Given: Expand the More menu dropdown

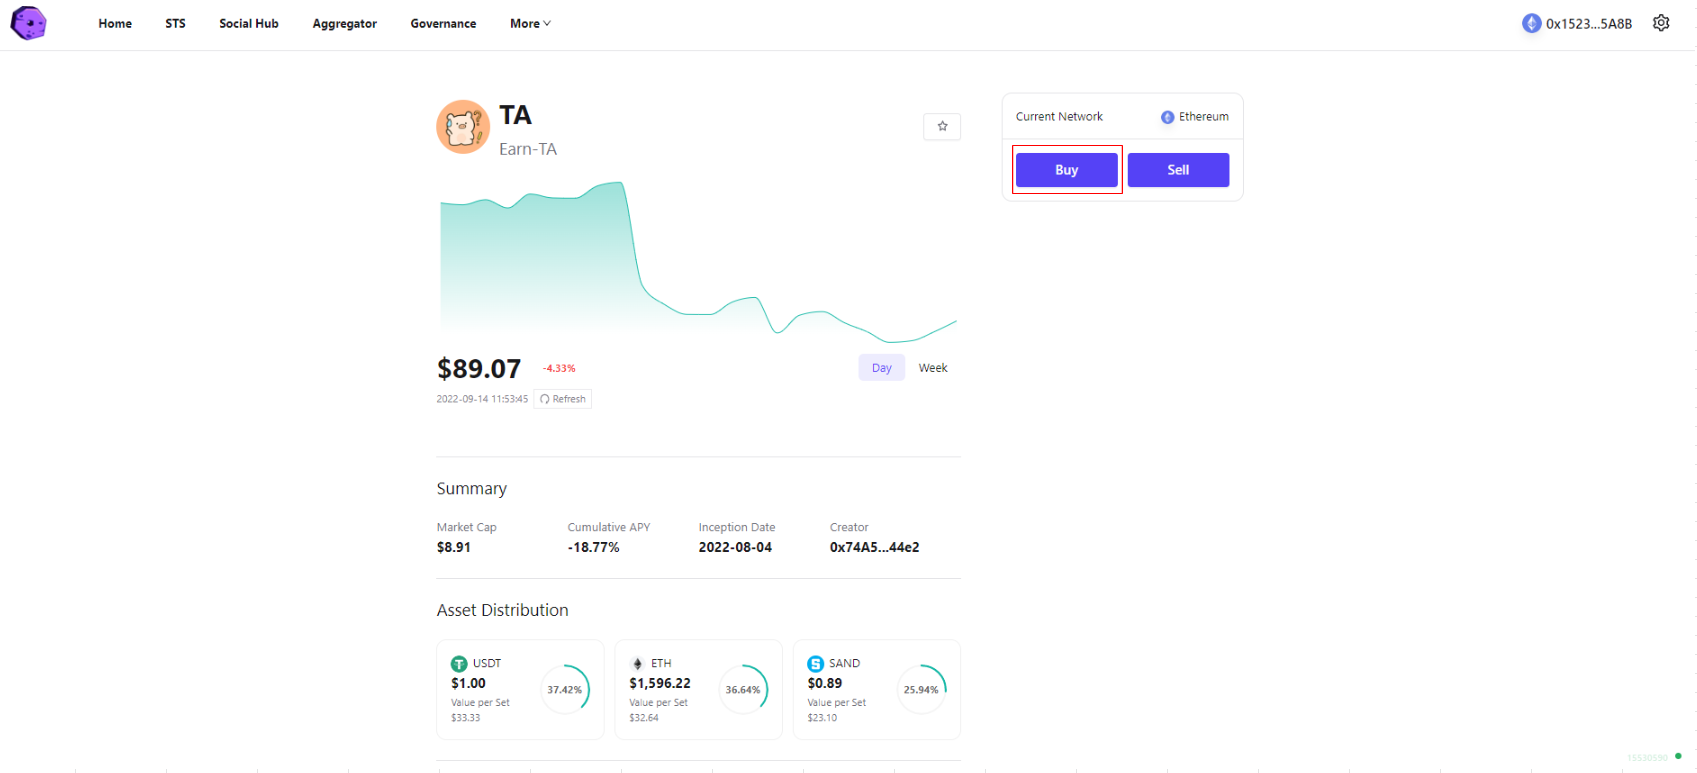Looking at the screenshot, I should point(530,23).
